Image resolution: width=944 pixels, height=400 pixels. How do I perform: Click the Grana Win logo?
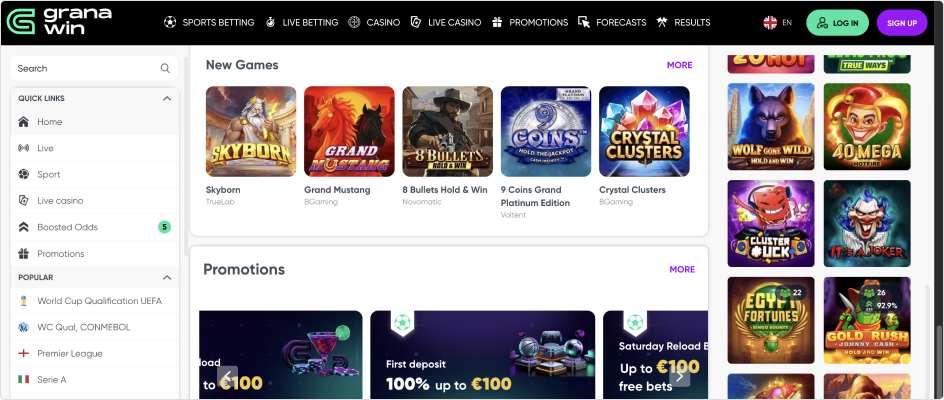click(60, 22)
